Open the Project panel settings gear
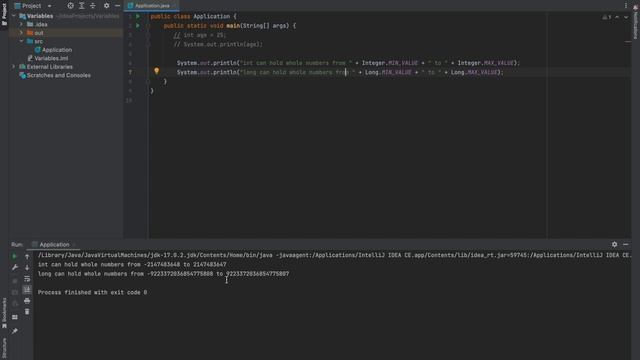The image size is (640, 360). (107, 6)
